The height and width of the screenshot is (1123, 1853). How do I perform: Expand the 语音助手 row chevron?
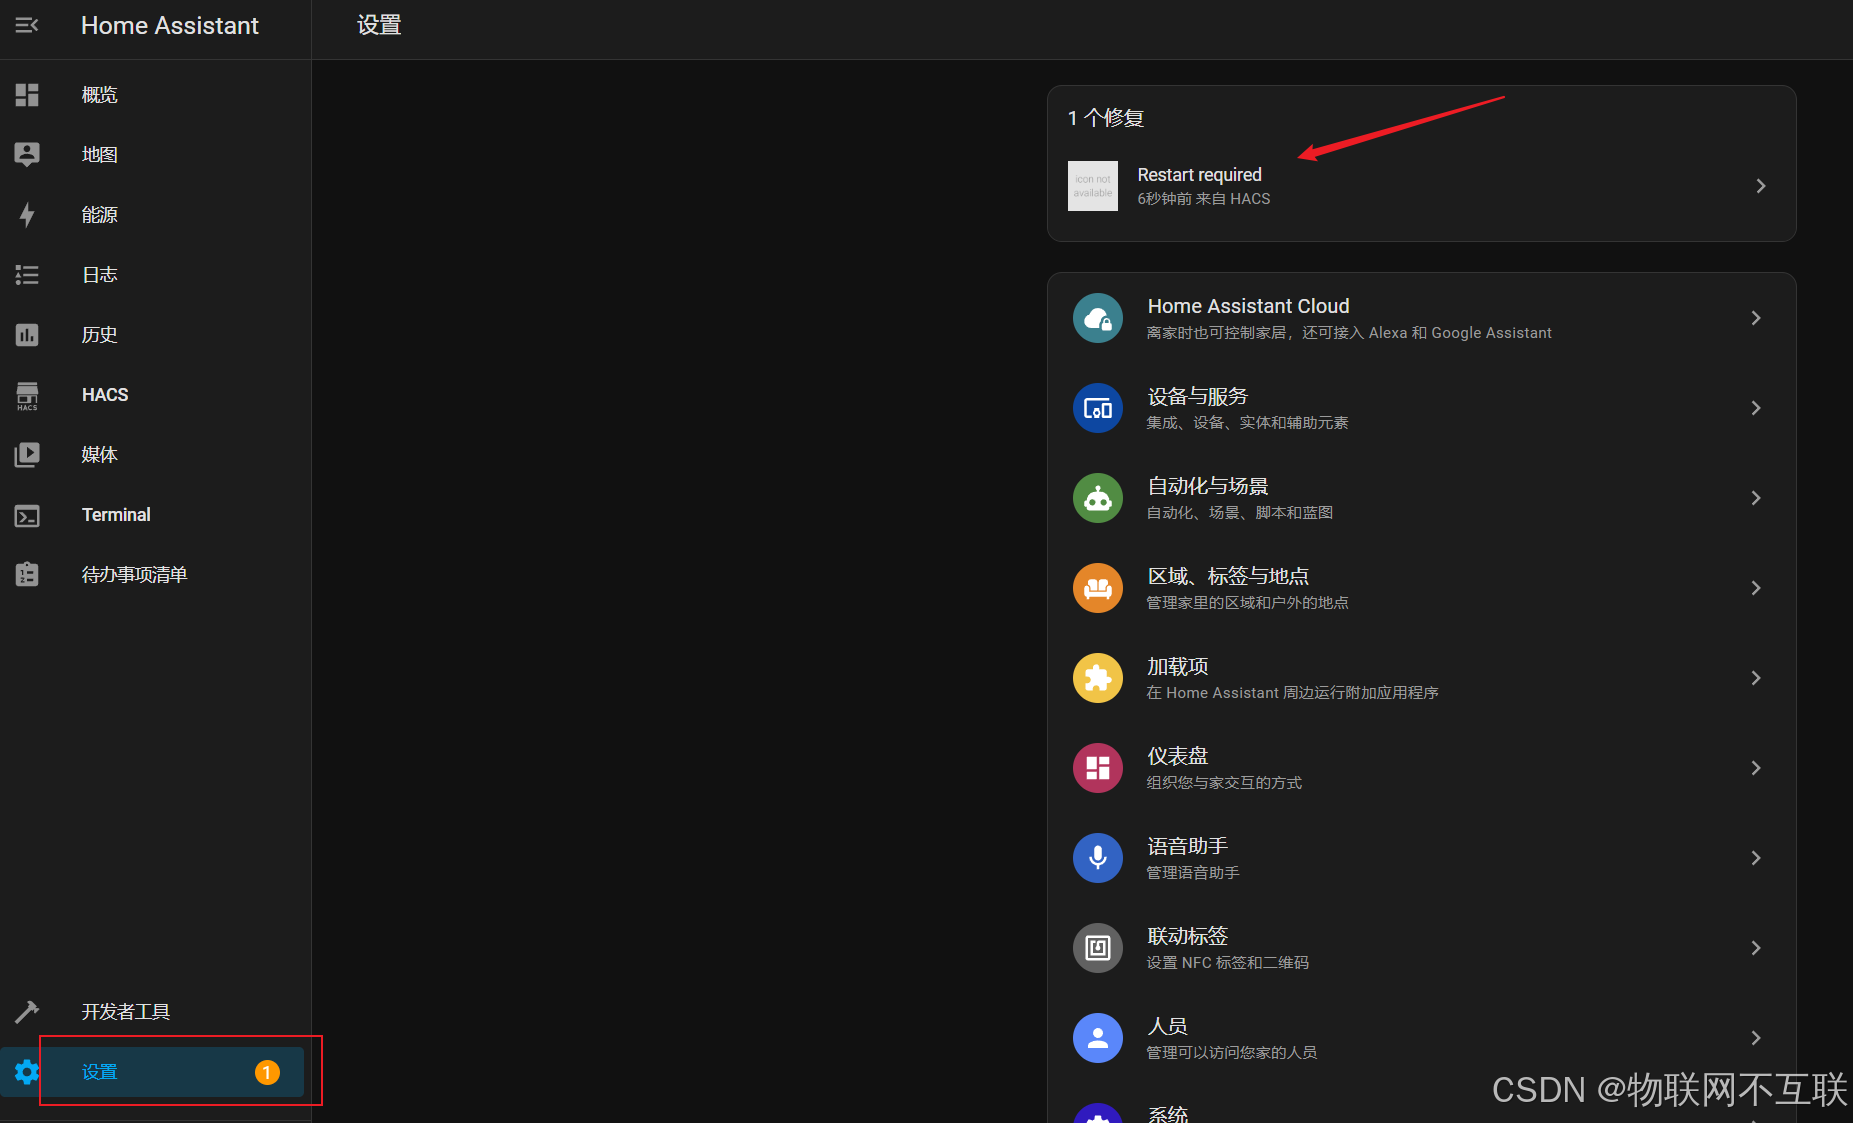click(1756, 858)
